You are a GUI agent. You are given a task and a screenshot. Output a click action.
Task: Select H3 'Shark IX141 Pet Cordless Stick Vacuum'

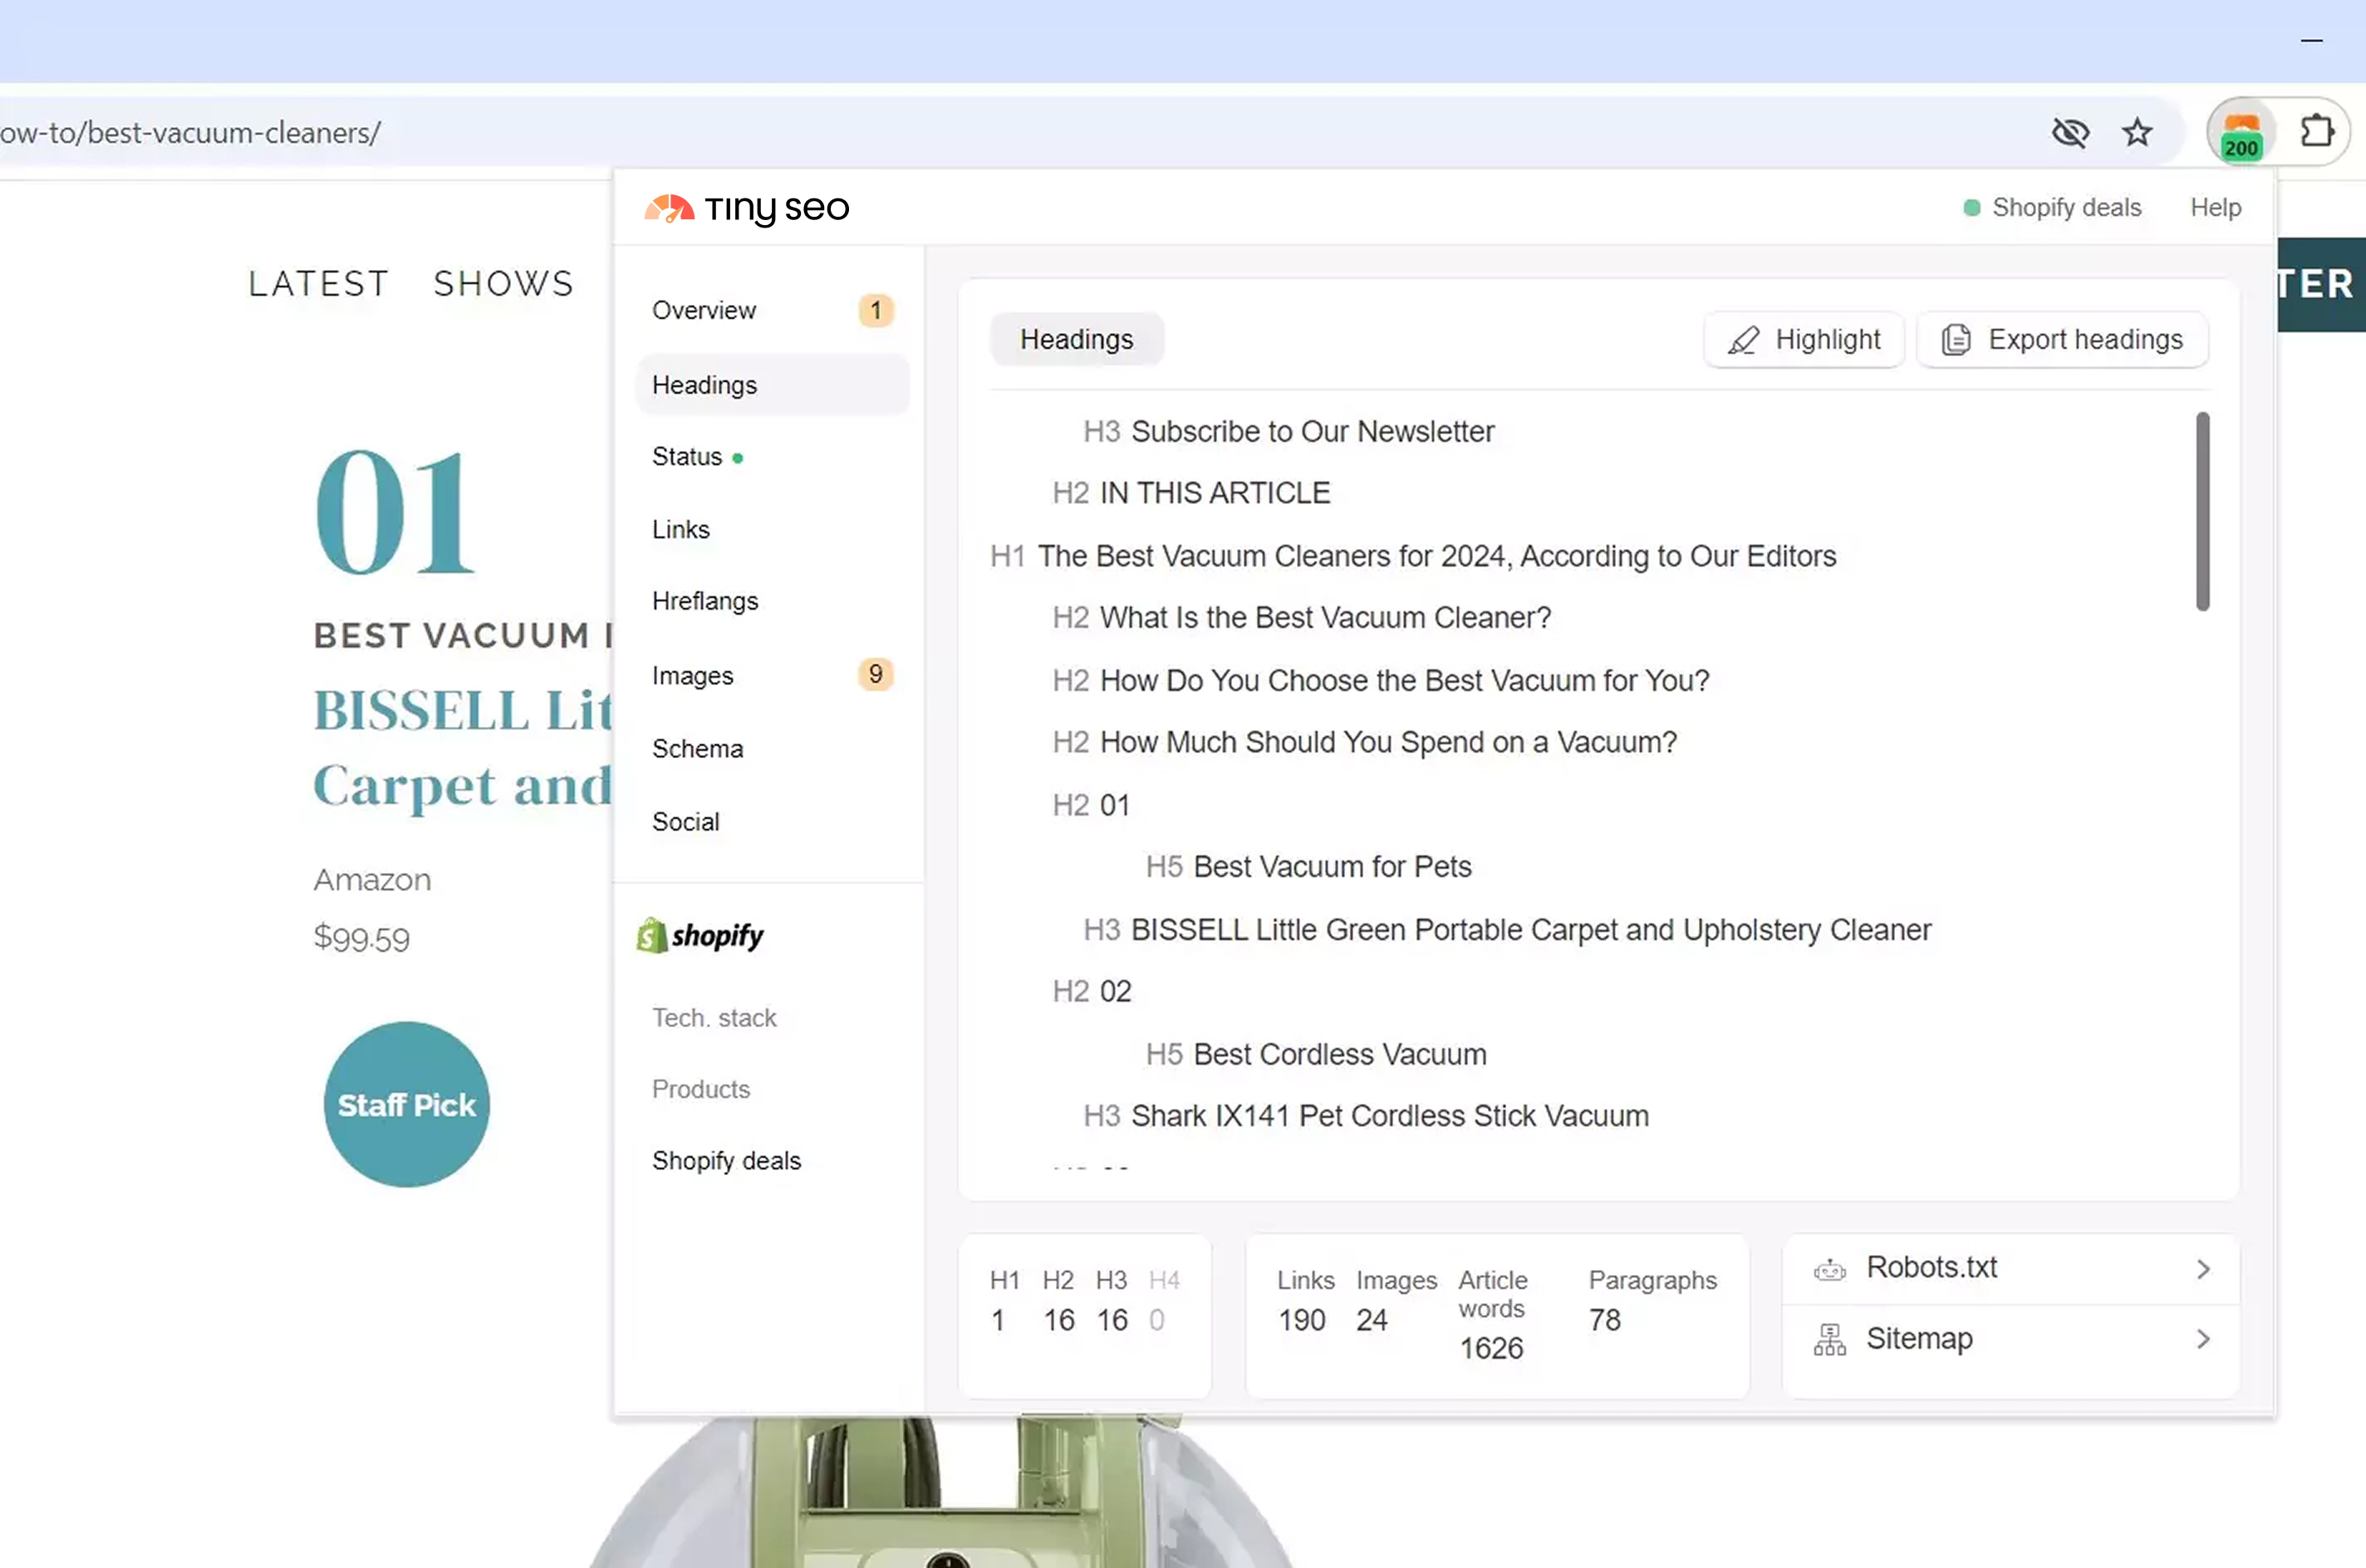click(1390, 1116)
